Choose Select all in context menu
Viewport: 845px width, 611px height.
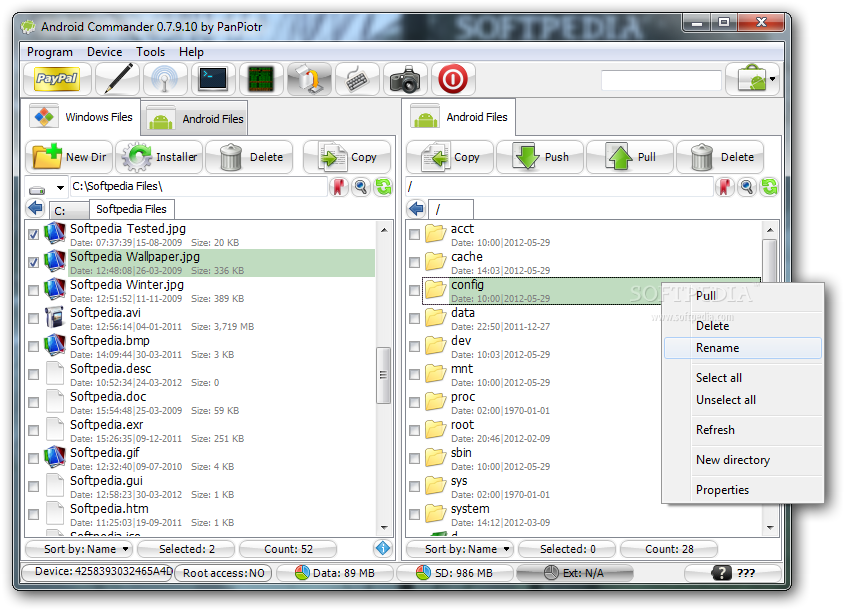tap(743, 378)
